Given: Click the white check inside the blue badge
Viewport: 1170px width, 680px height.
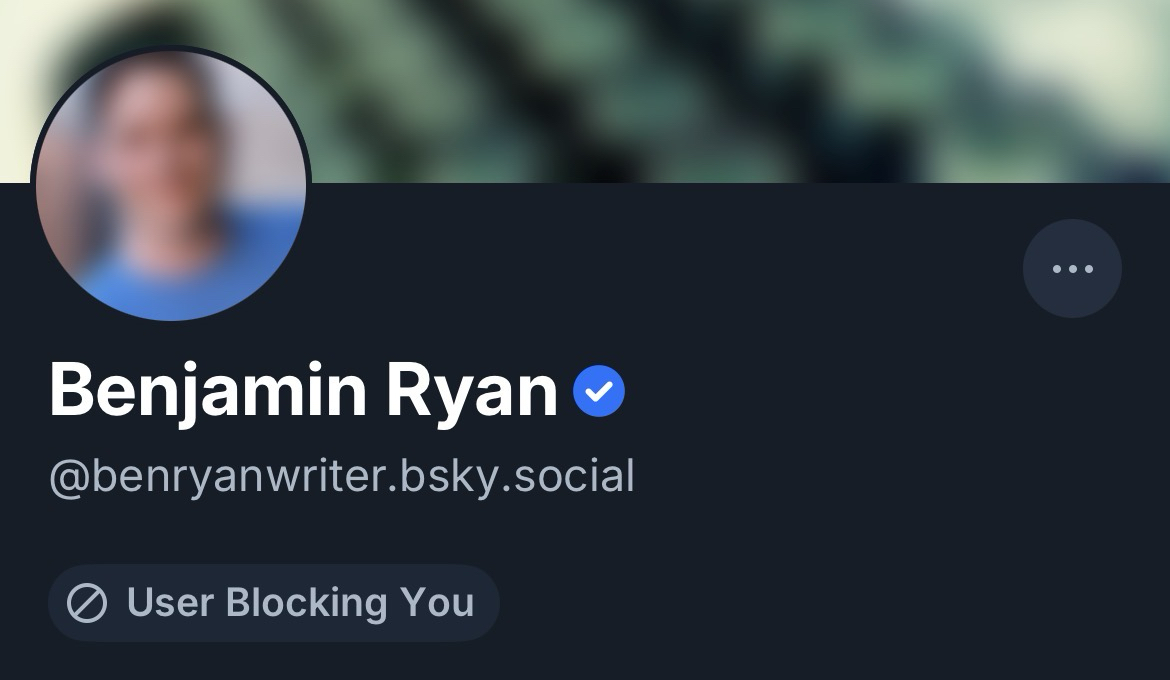Looking at the screenshot, I should pyautogui.click(x=598, y=392).
